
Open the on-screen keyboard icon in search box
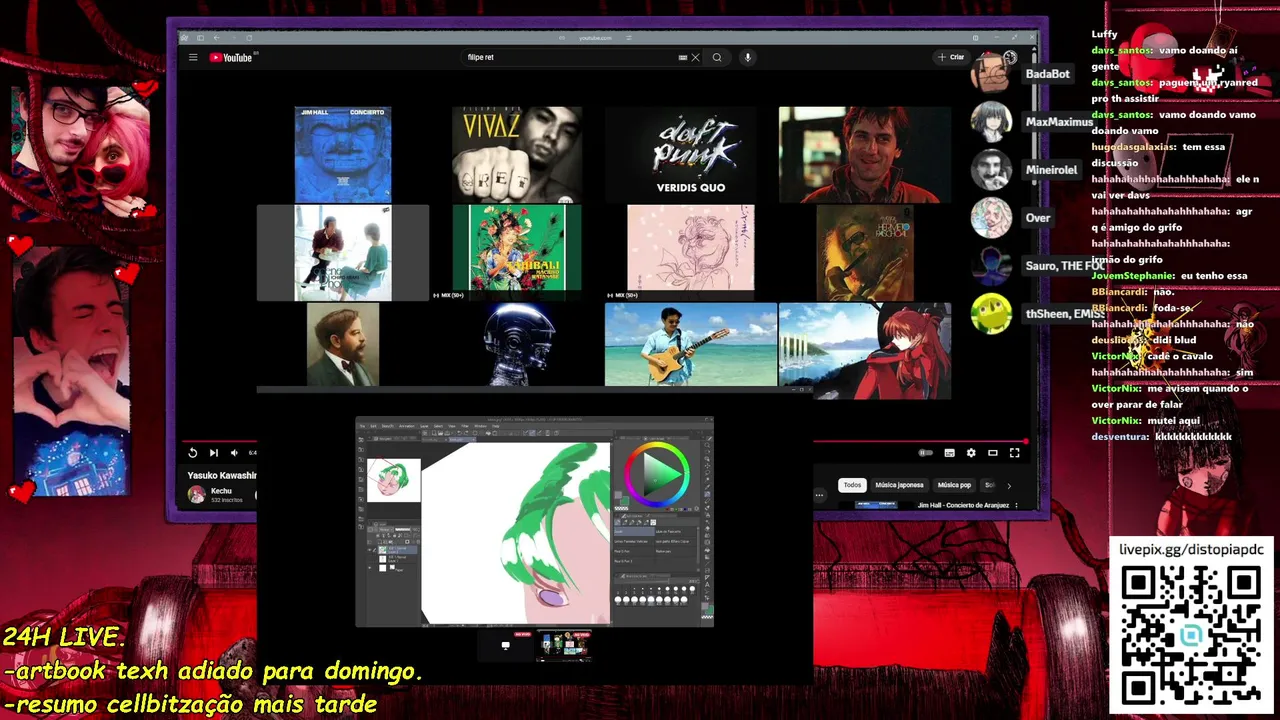[x=683, y=57]
